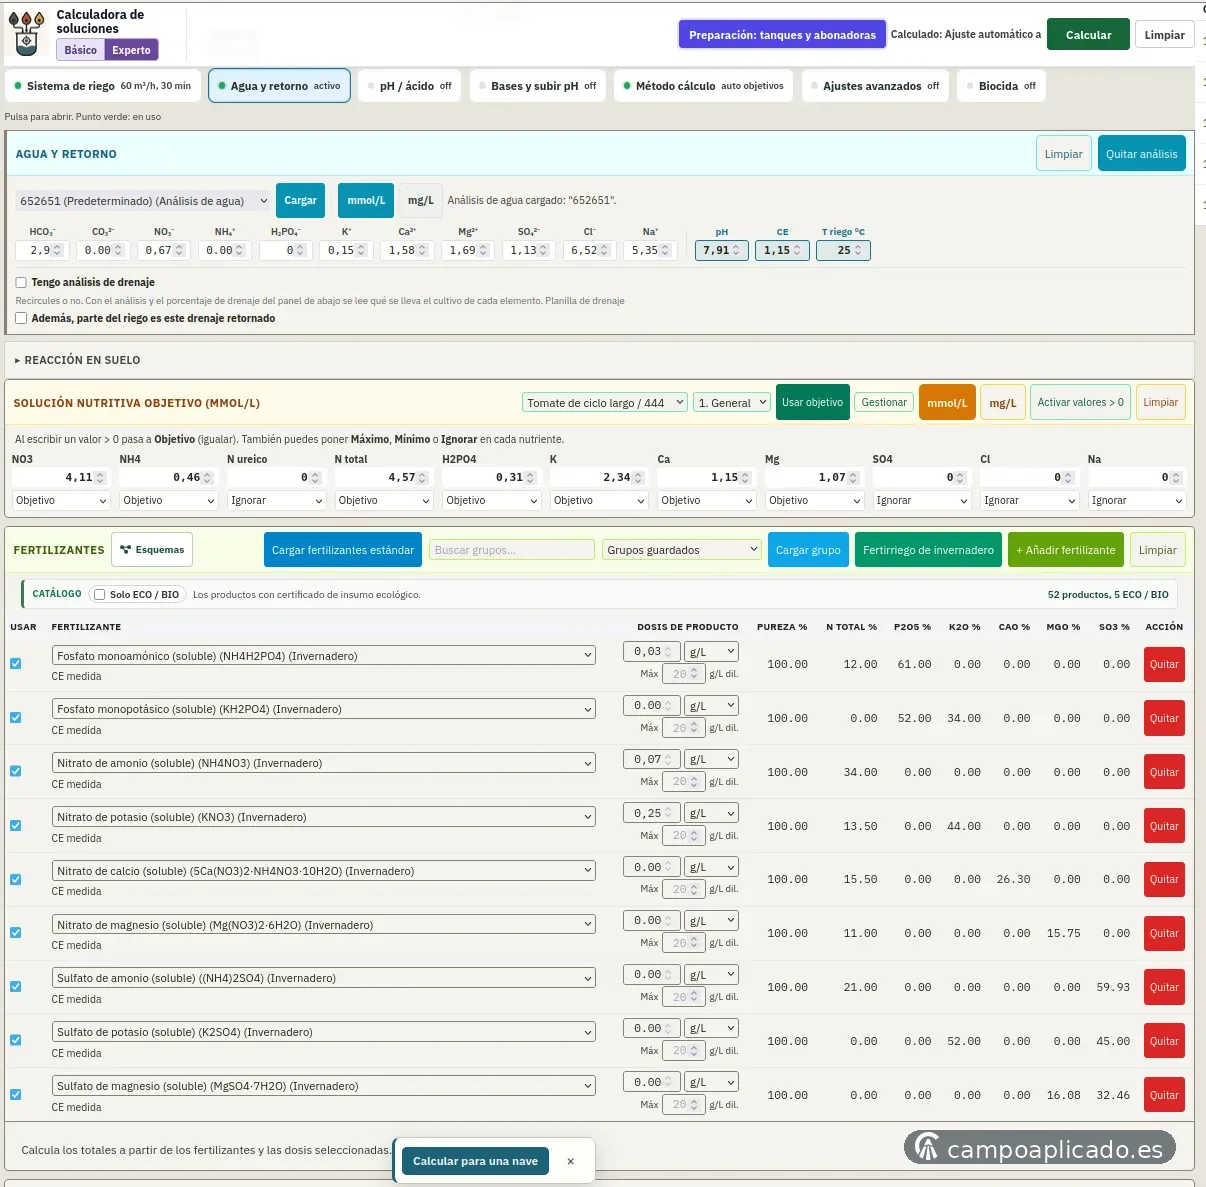Select mg/L in Agua y retorno

421,201
